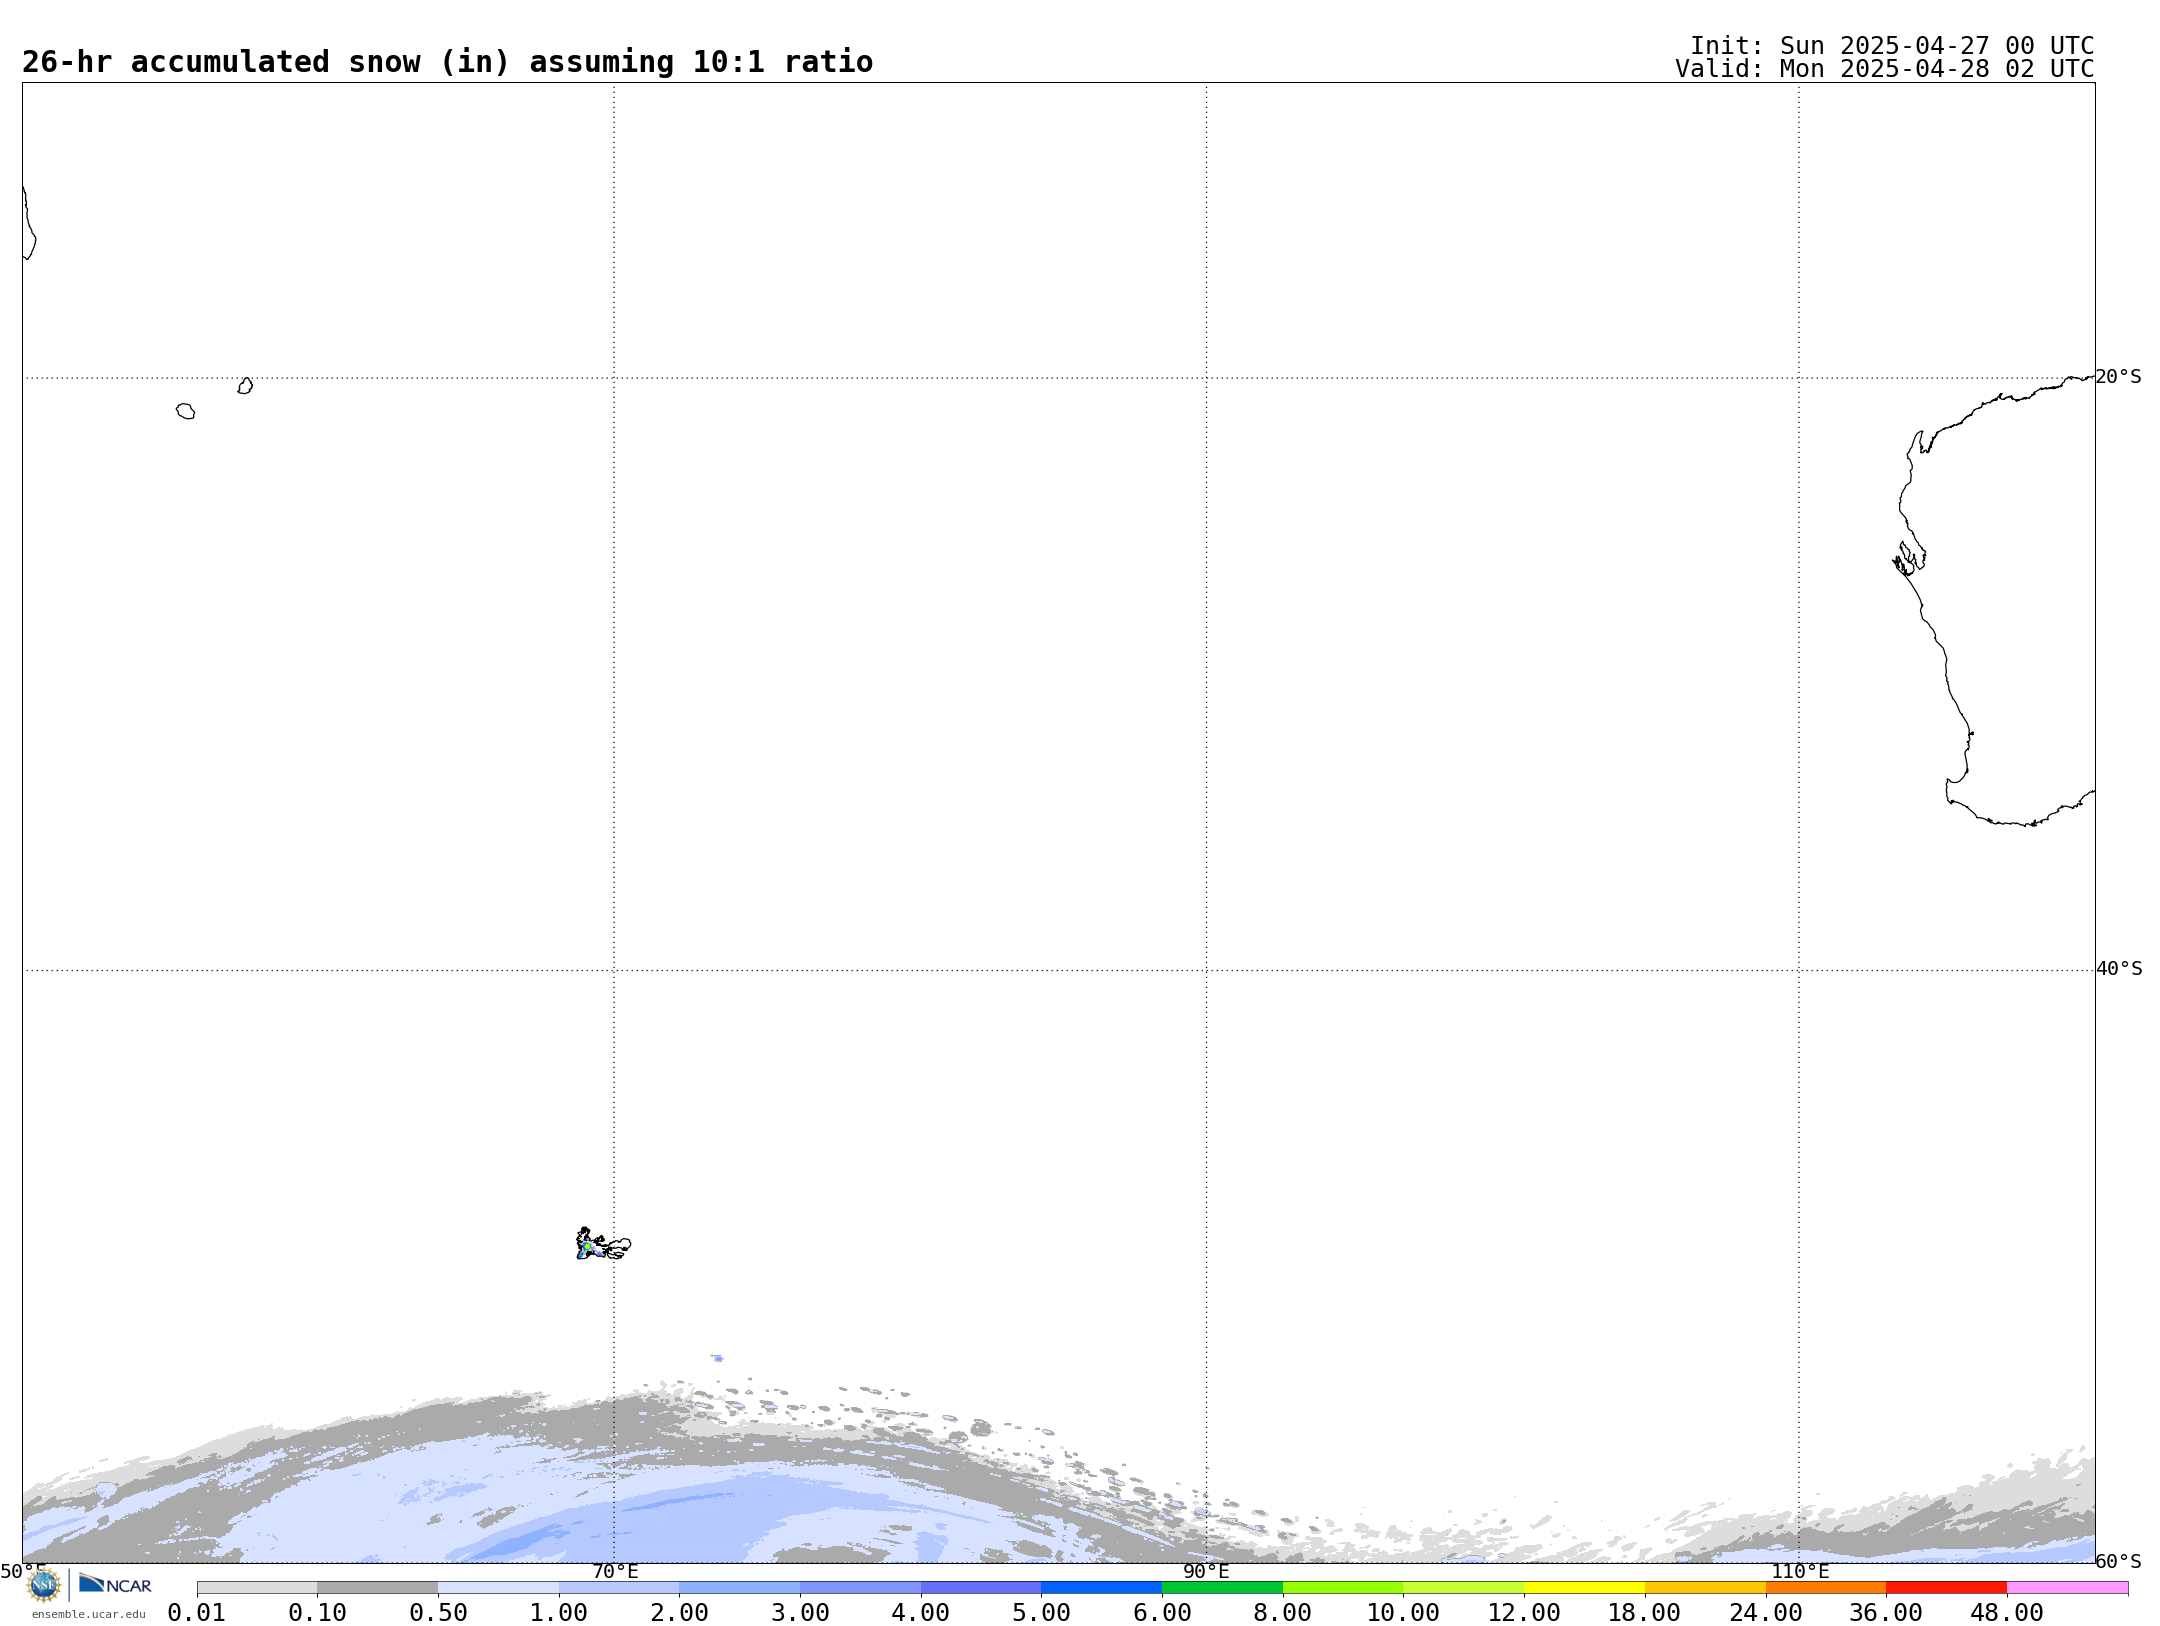Viewport: 2160px width, 1626px height.
Task: Click the 40°S latitude label
Action: (x=2119, y=969)
